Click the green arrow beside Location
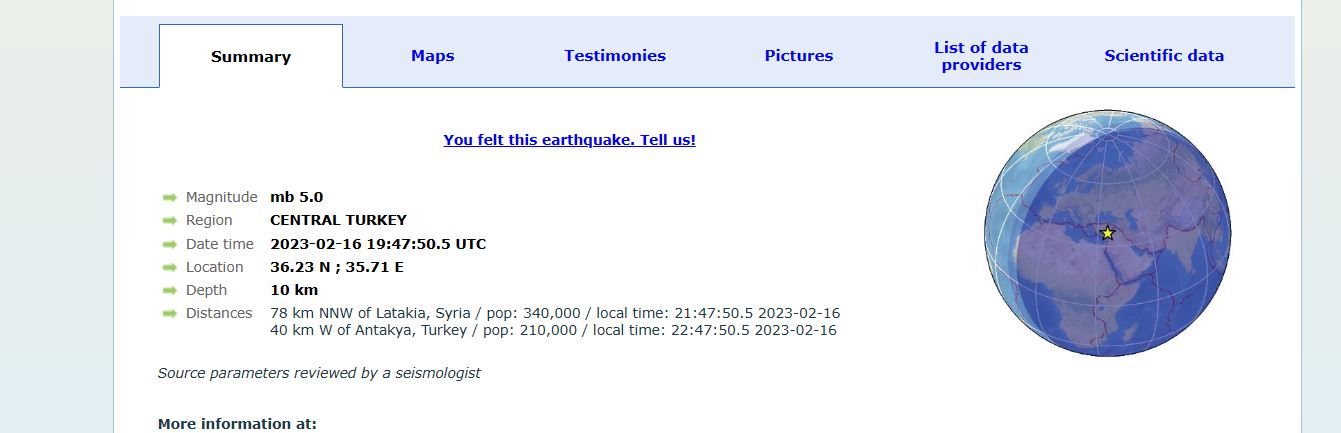Screen dimensions: 1341x433 click(x=170, y=268)
